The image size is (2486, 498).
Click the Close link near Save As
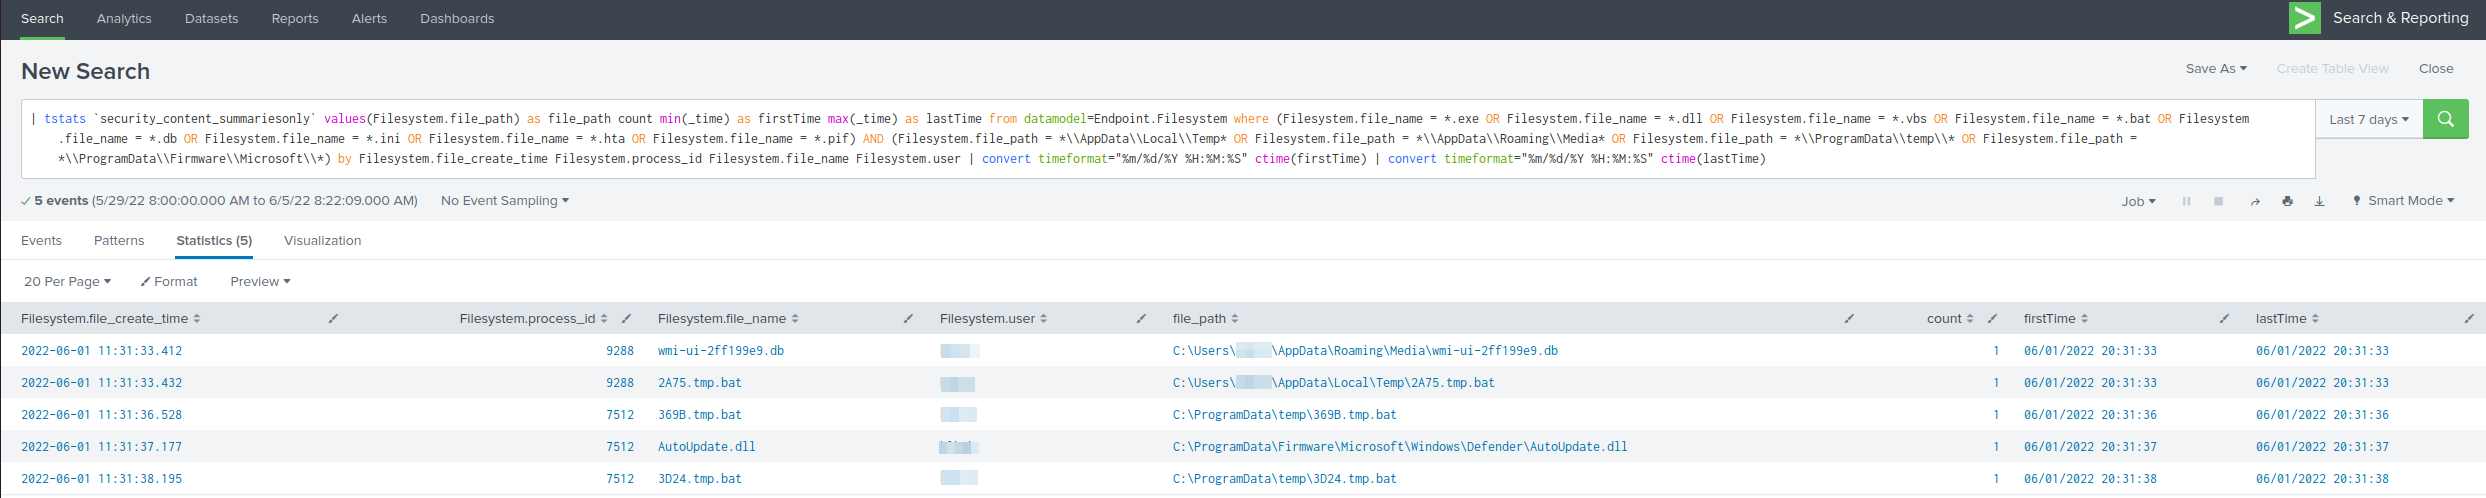(2435, 69)
